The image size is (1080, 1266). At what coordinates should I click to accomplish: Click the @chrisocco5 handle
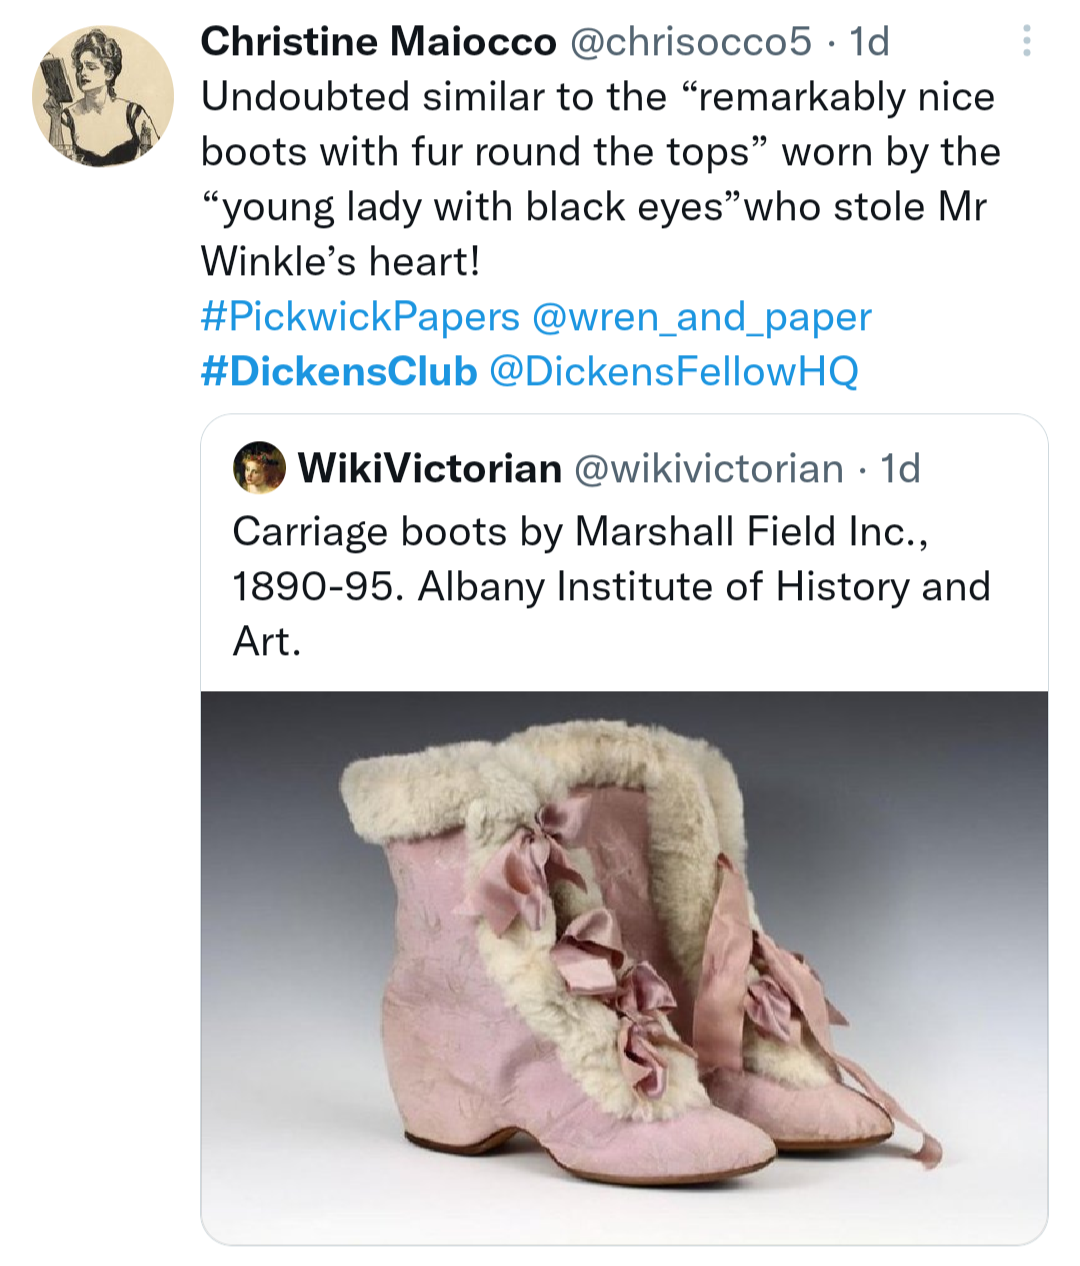pyautogui.click(x=690, y=42)
